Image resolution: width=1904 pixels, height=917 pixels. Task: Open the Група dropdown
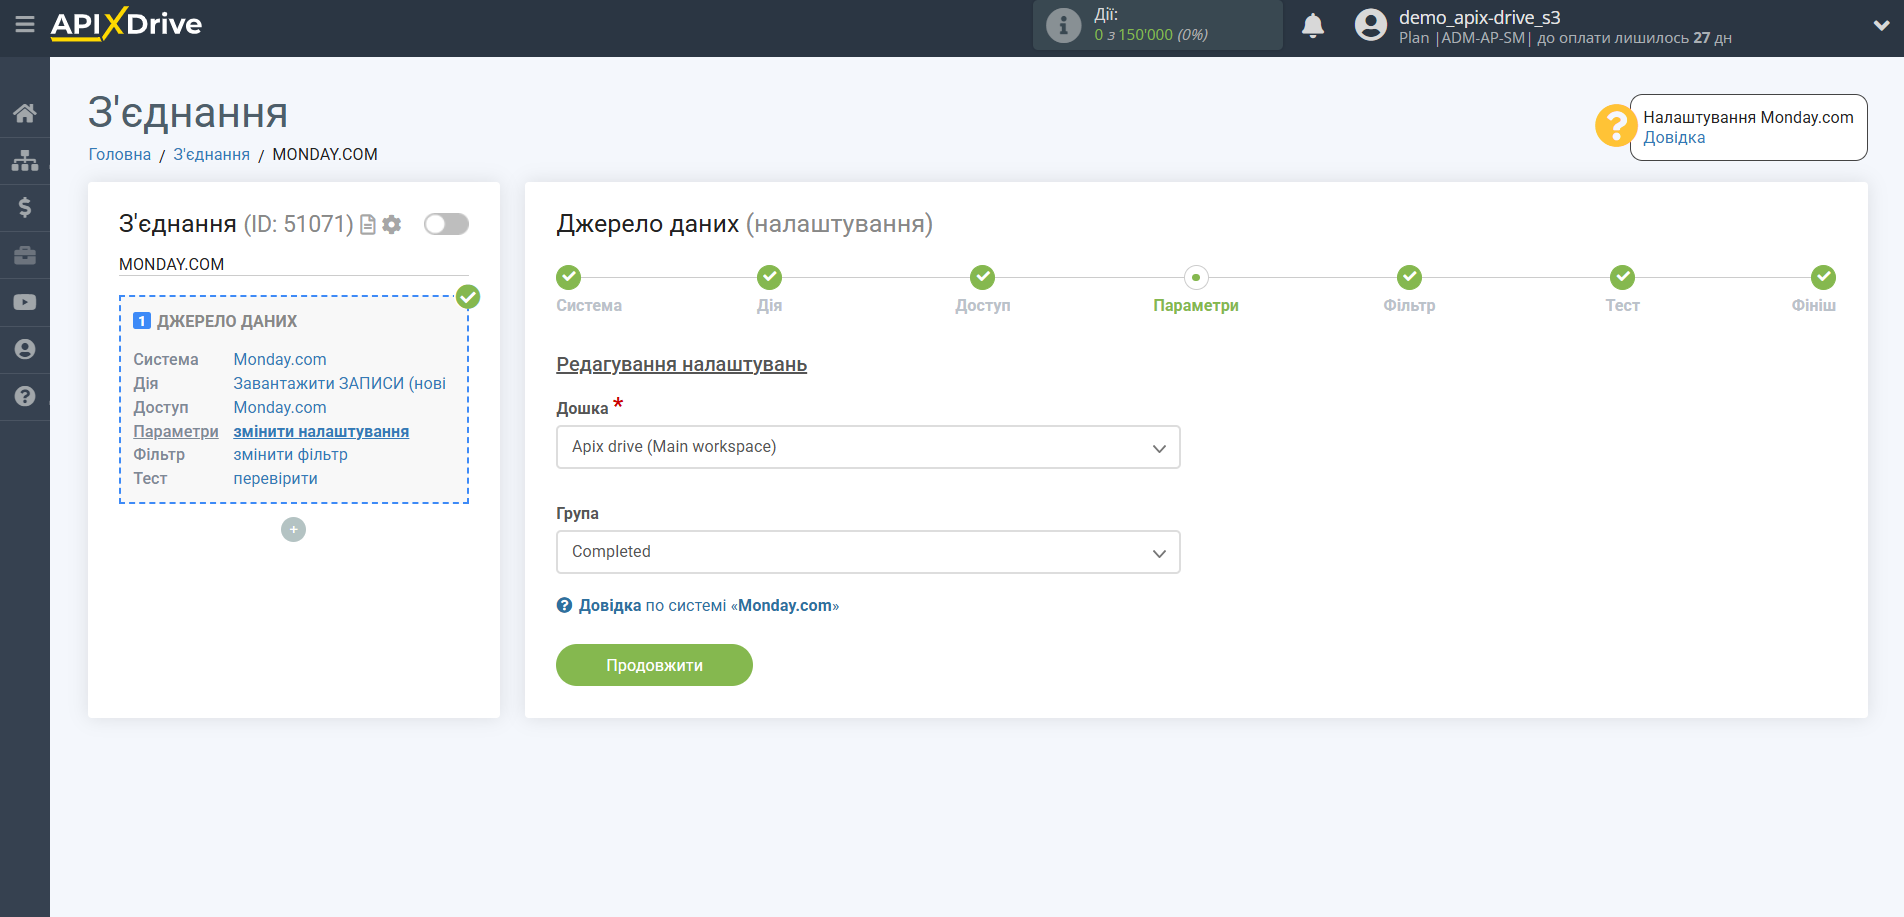click(868, 552)
